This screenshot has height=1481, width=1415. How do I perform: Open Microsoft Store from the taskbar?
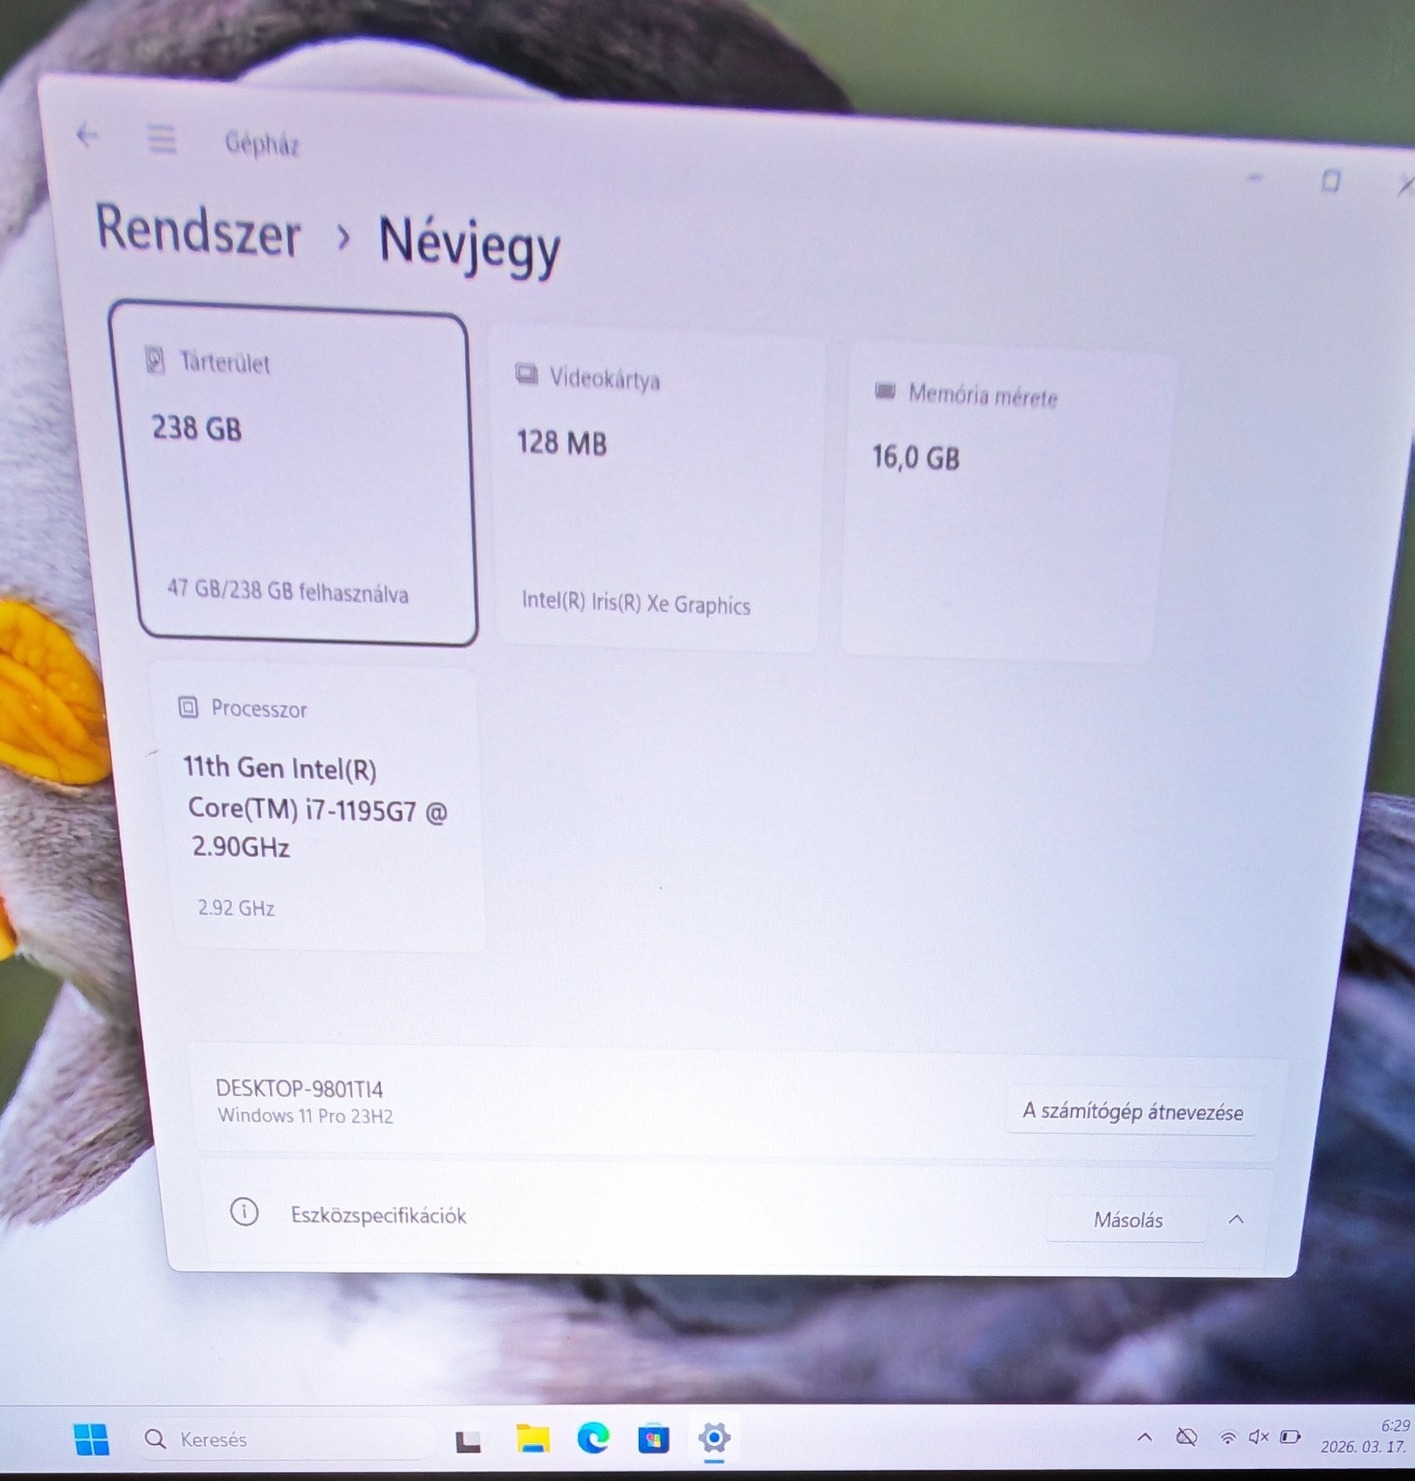pos(654,1439)
